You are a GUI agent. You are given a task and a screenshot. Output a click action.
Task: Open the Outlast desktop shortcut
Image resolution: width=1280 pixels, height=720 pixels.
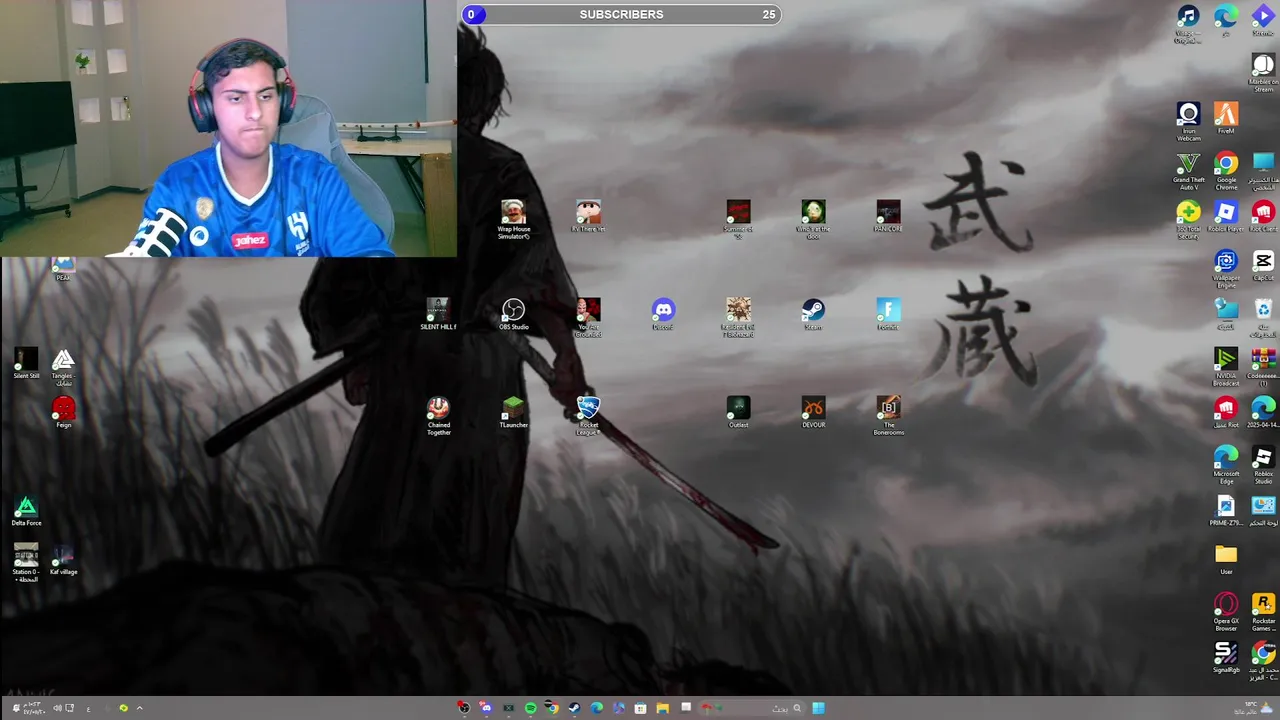click(x=738, y=412)
